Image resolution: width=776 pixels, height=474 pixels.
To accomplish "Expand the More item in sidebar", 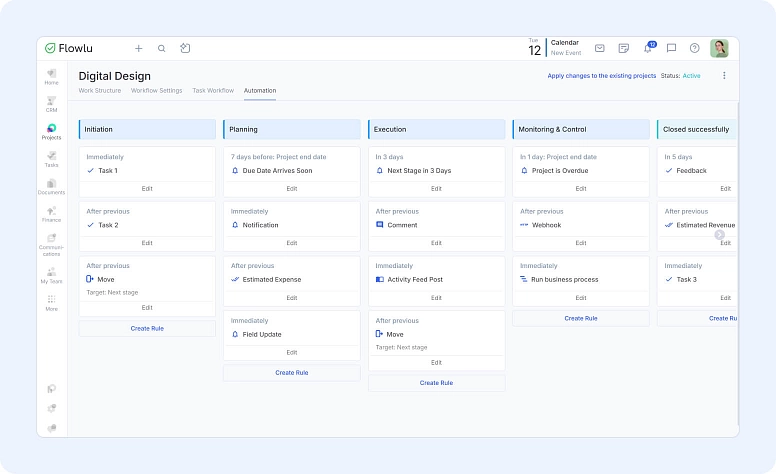I will tap(51, 302).
